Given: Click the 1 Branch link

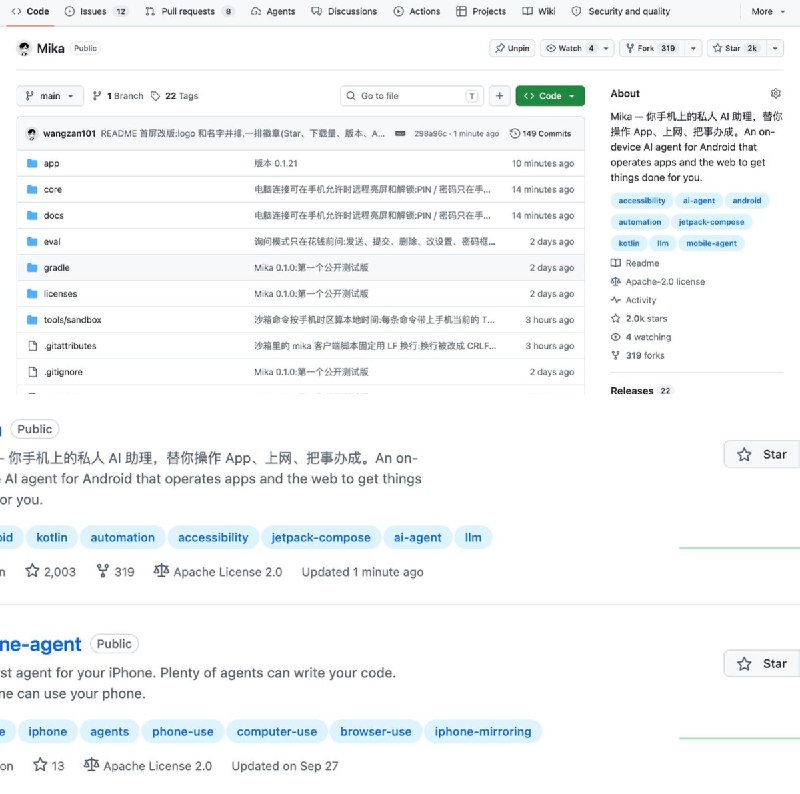Looking at the screenshot, I should click(x=118, y=96).
